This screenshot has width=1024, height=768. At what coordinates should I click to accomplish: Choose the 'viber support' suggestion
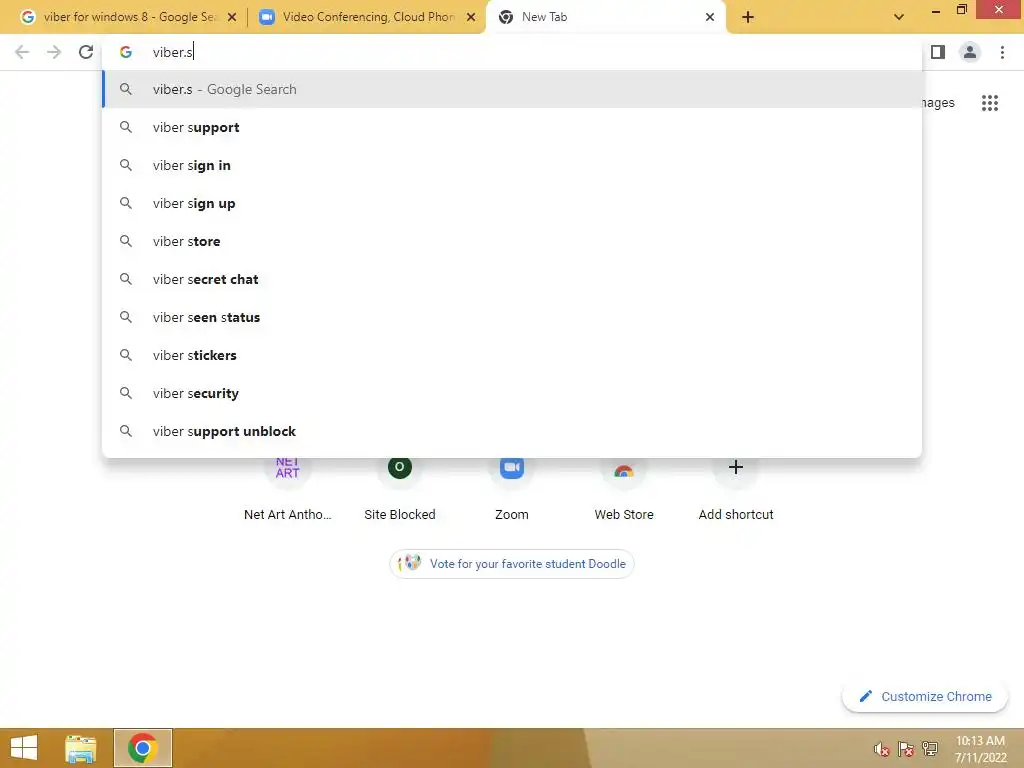pyautogui.click(x=512, y=127)
